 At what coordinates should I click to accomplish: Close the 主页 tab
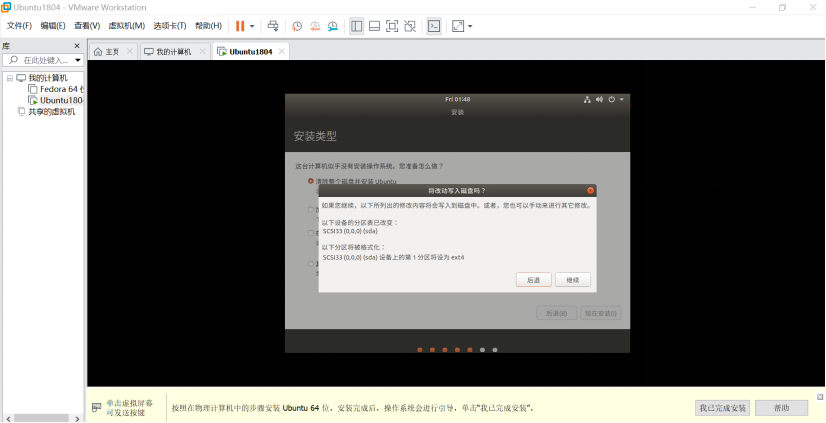coord(130,52)
